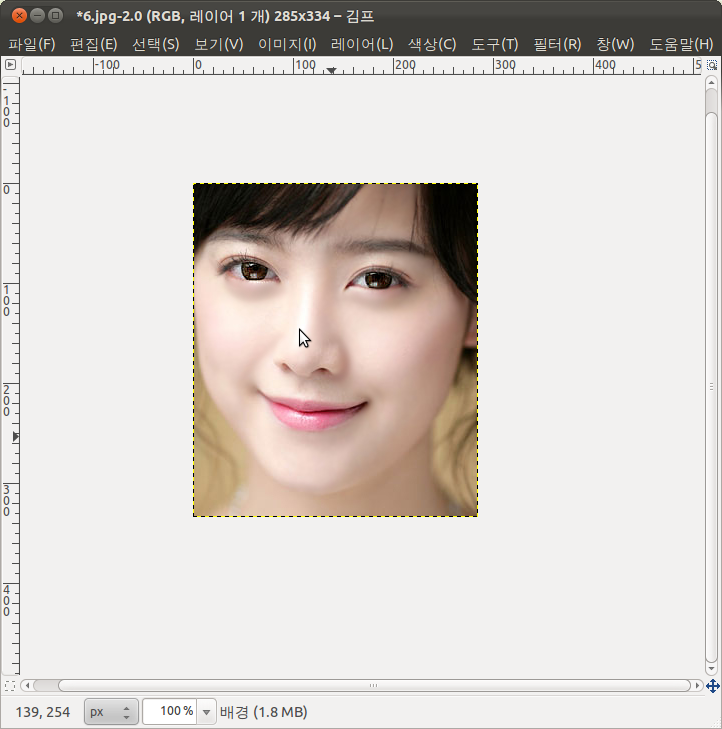Click the vertical scrollbar down arrow
The width and height of the screenshot is (722, 729).
(711, 669)
